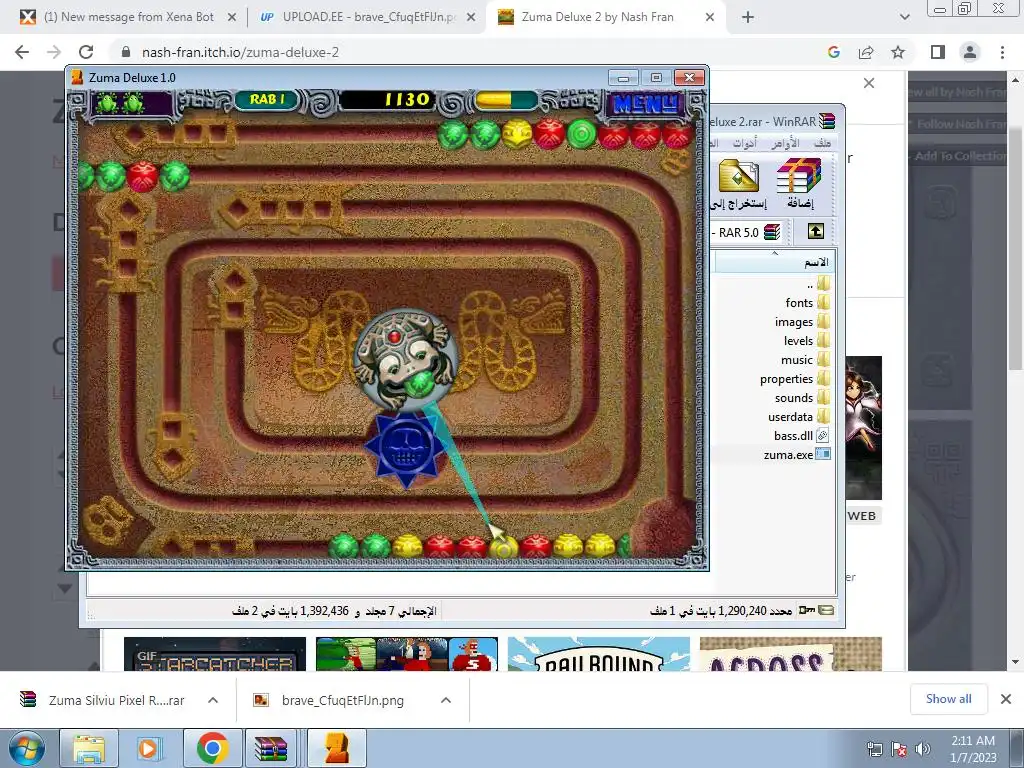Click the share page icon in Chrome

(866, 52)
